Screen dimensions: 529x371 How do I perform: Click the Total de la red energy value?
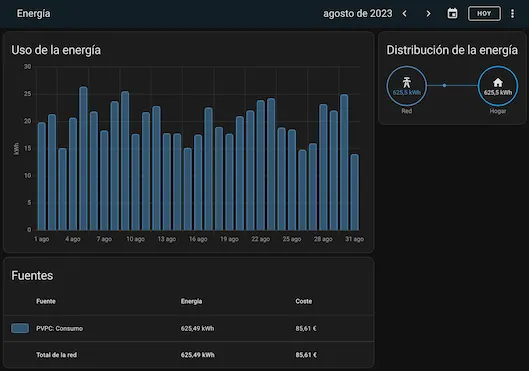click(197, 355)
